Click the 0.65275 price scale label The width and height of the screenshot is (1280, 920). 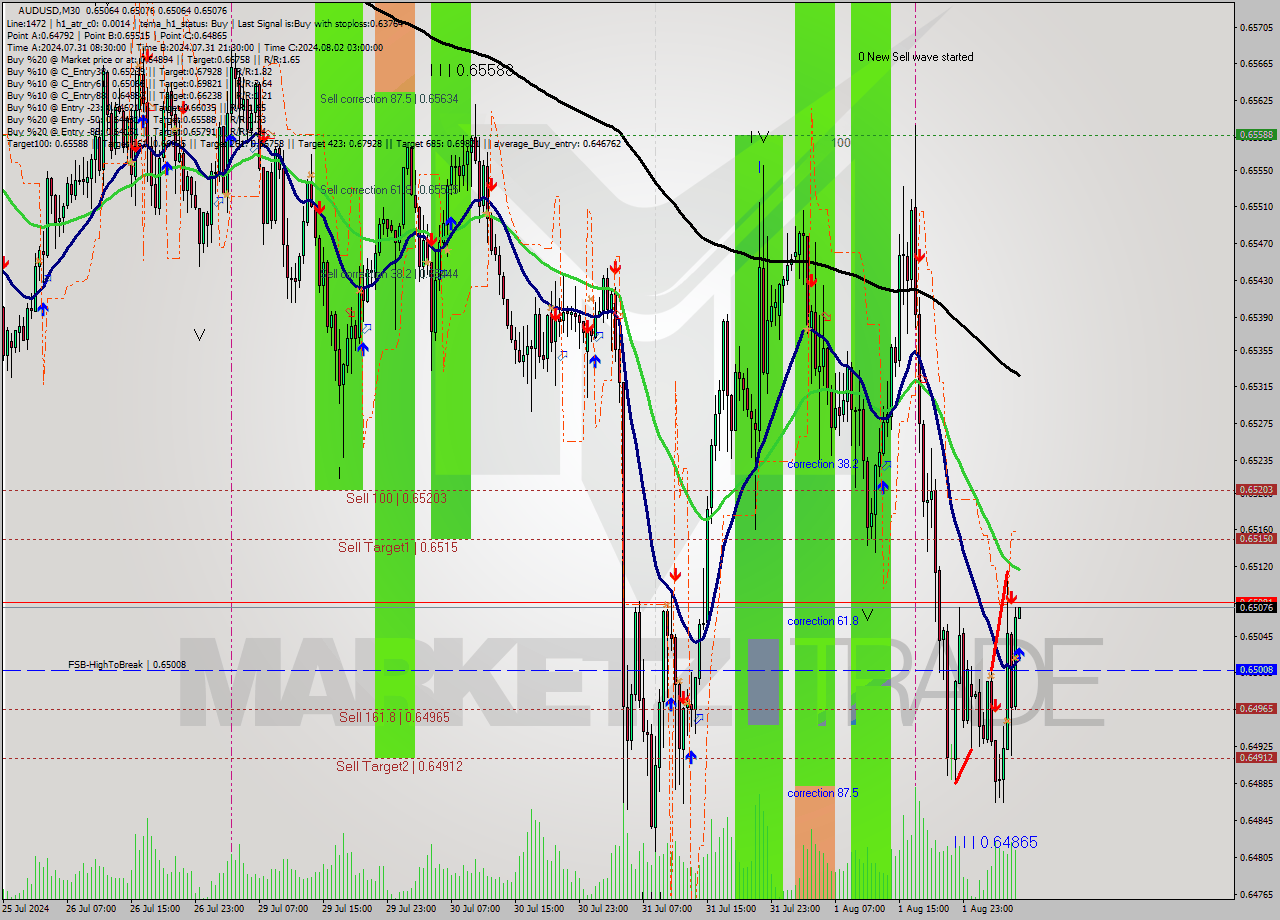pyautogui.click(x=1256, y=424)
